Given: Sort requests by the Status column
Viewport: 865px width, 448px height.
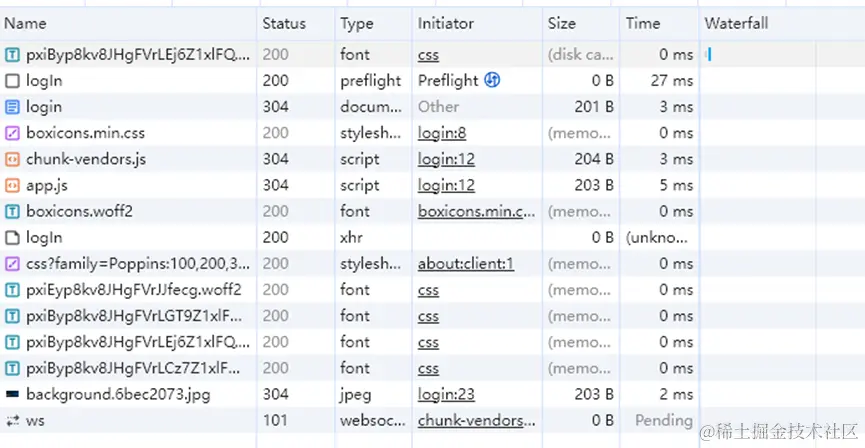Looking at the screenshot, I should pos(284,23).
